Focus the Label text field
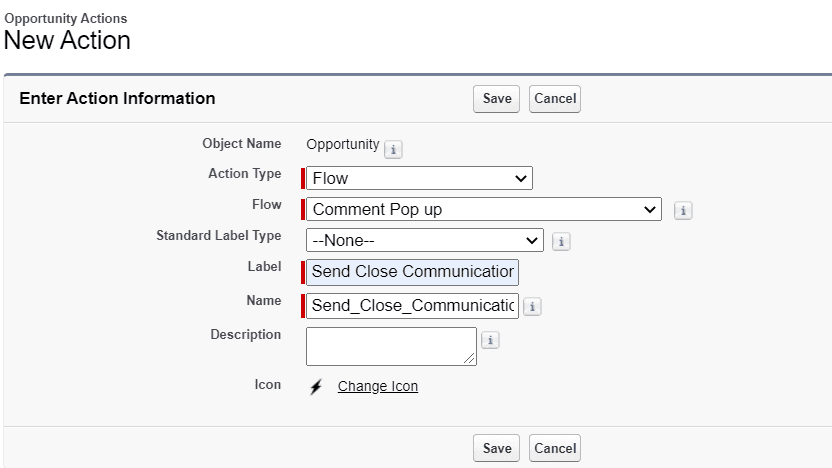Image resolution: width=832 pixels, height=468 pixels. (x=412, y=272)
